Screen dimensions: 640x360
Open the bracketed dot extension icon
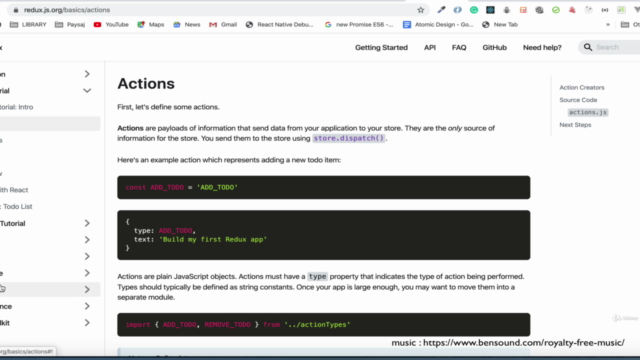(x=604, y=10)
